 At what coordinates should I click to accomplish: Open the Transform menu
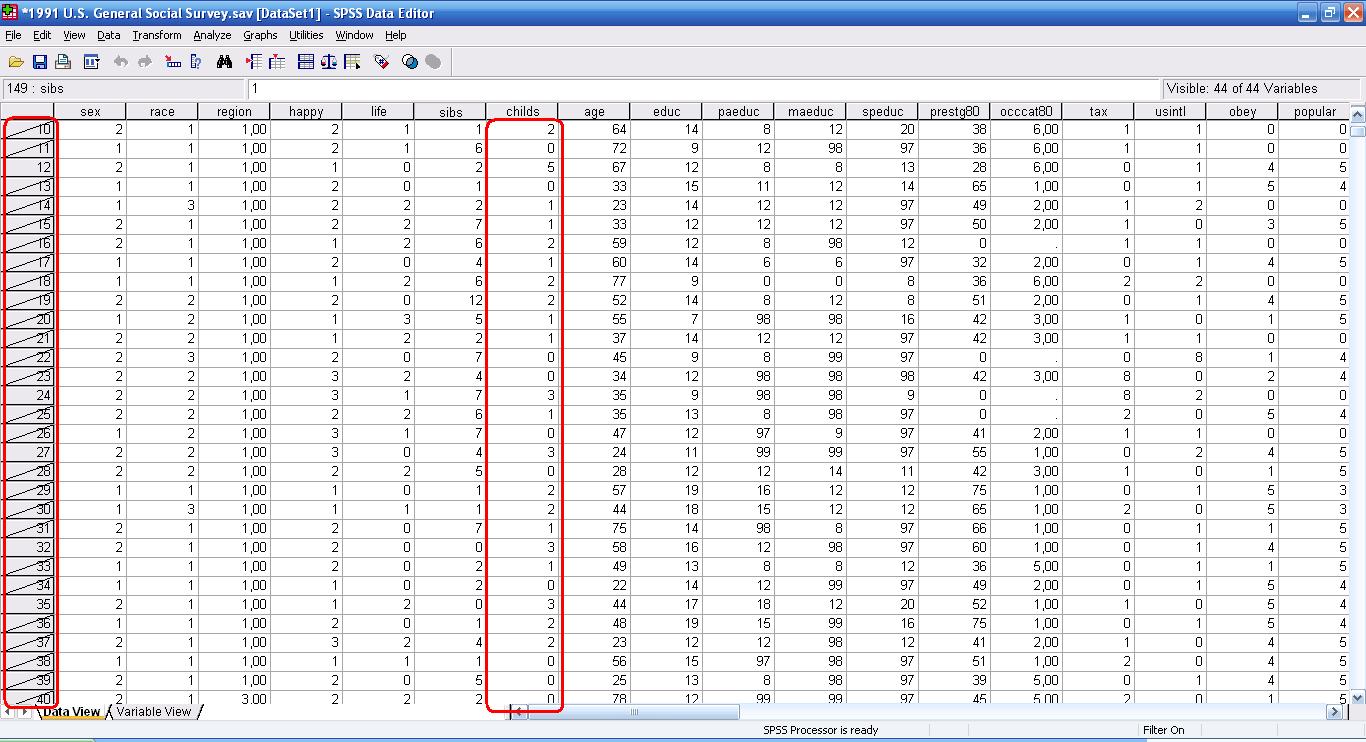pos(157,35)
